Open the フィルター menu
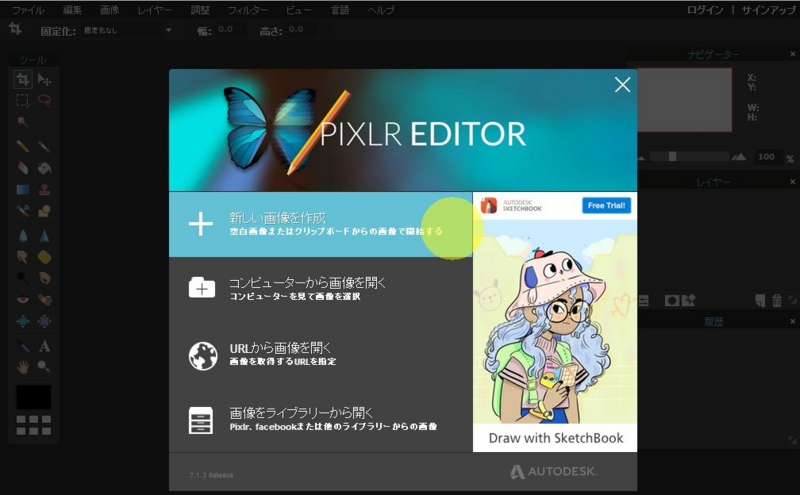 tap(247, 10)
